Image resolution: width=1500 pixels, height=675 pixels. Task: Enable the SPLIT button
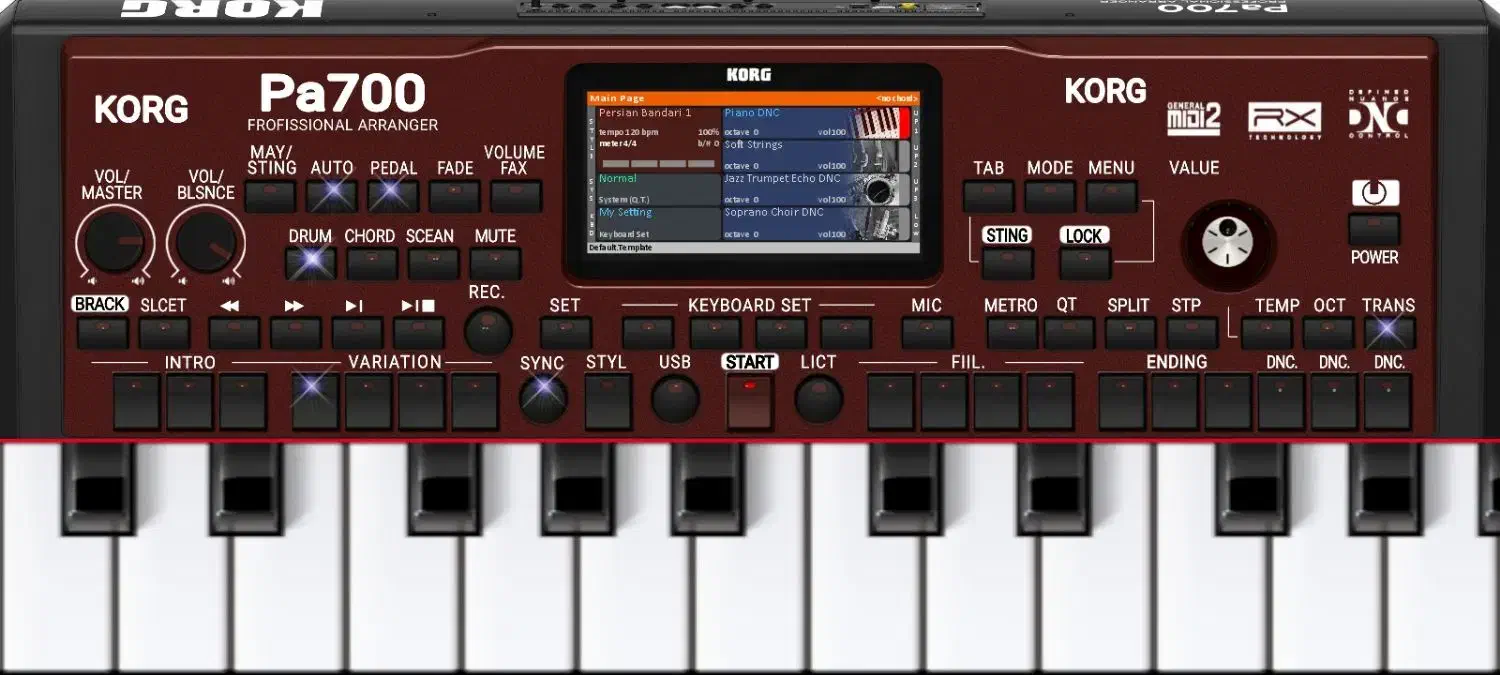(1129, 333)
